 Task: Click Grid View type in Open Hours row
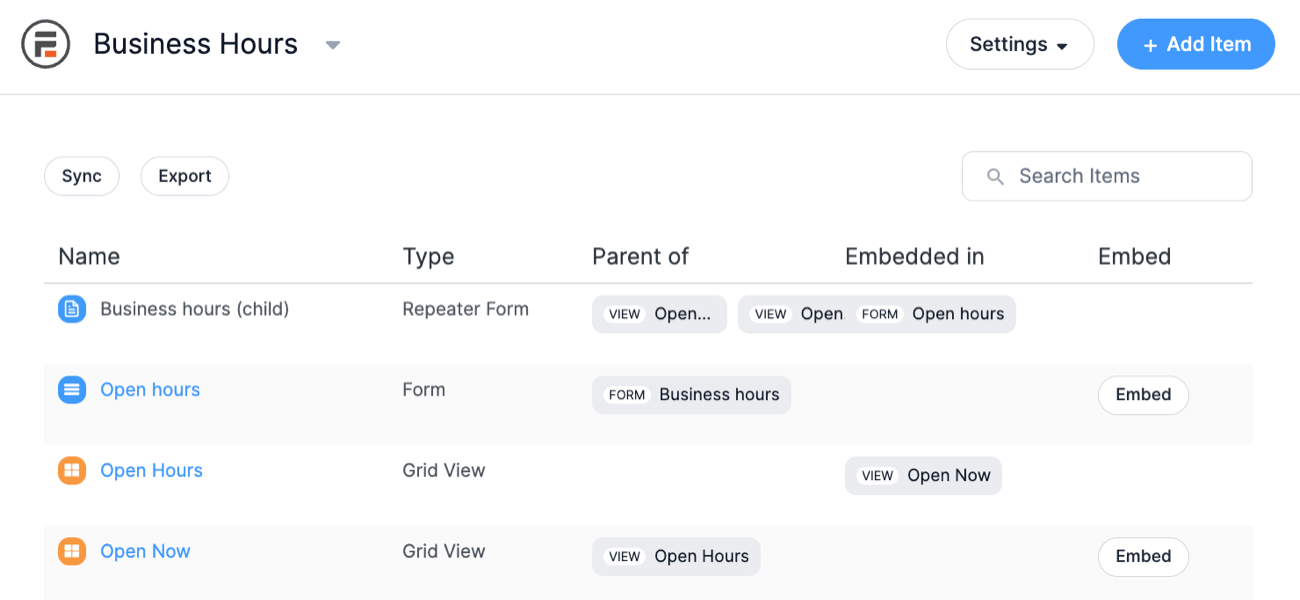pos(443,470)
